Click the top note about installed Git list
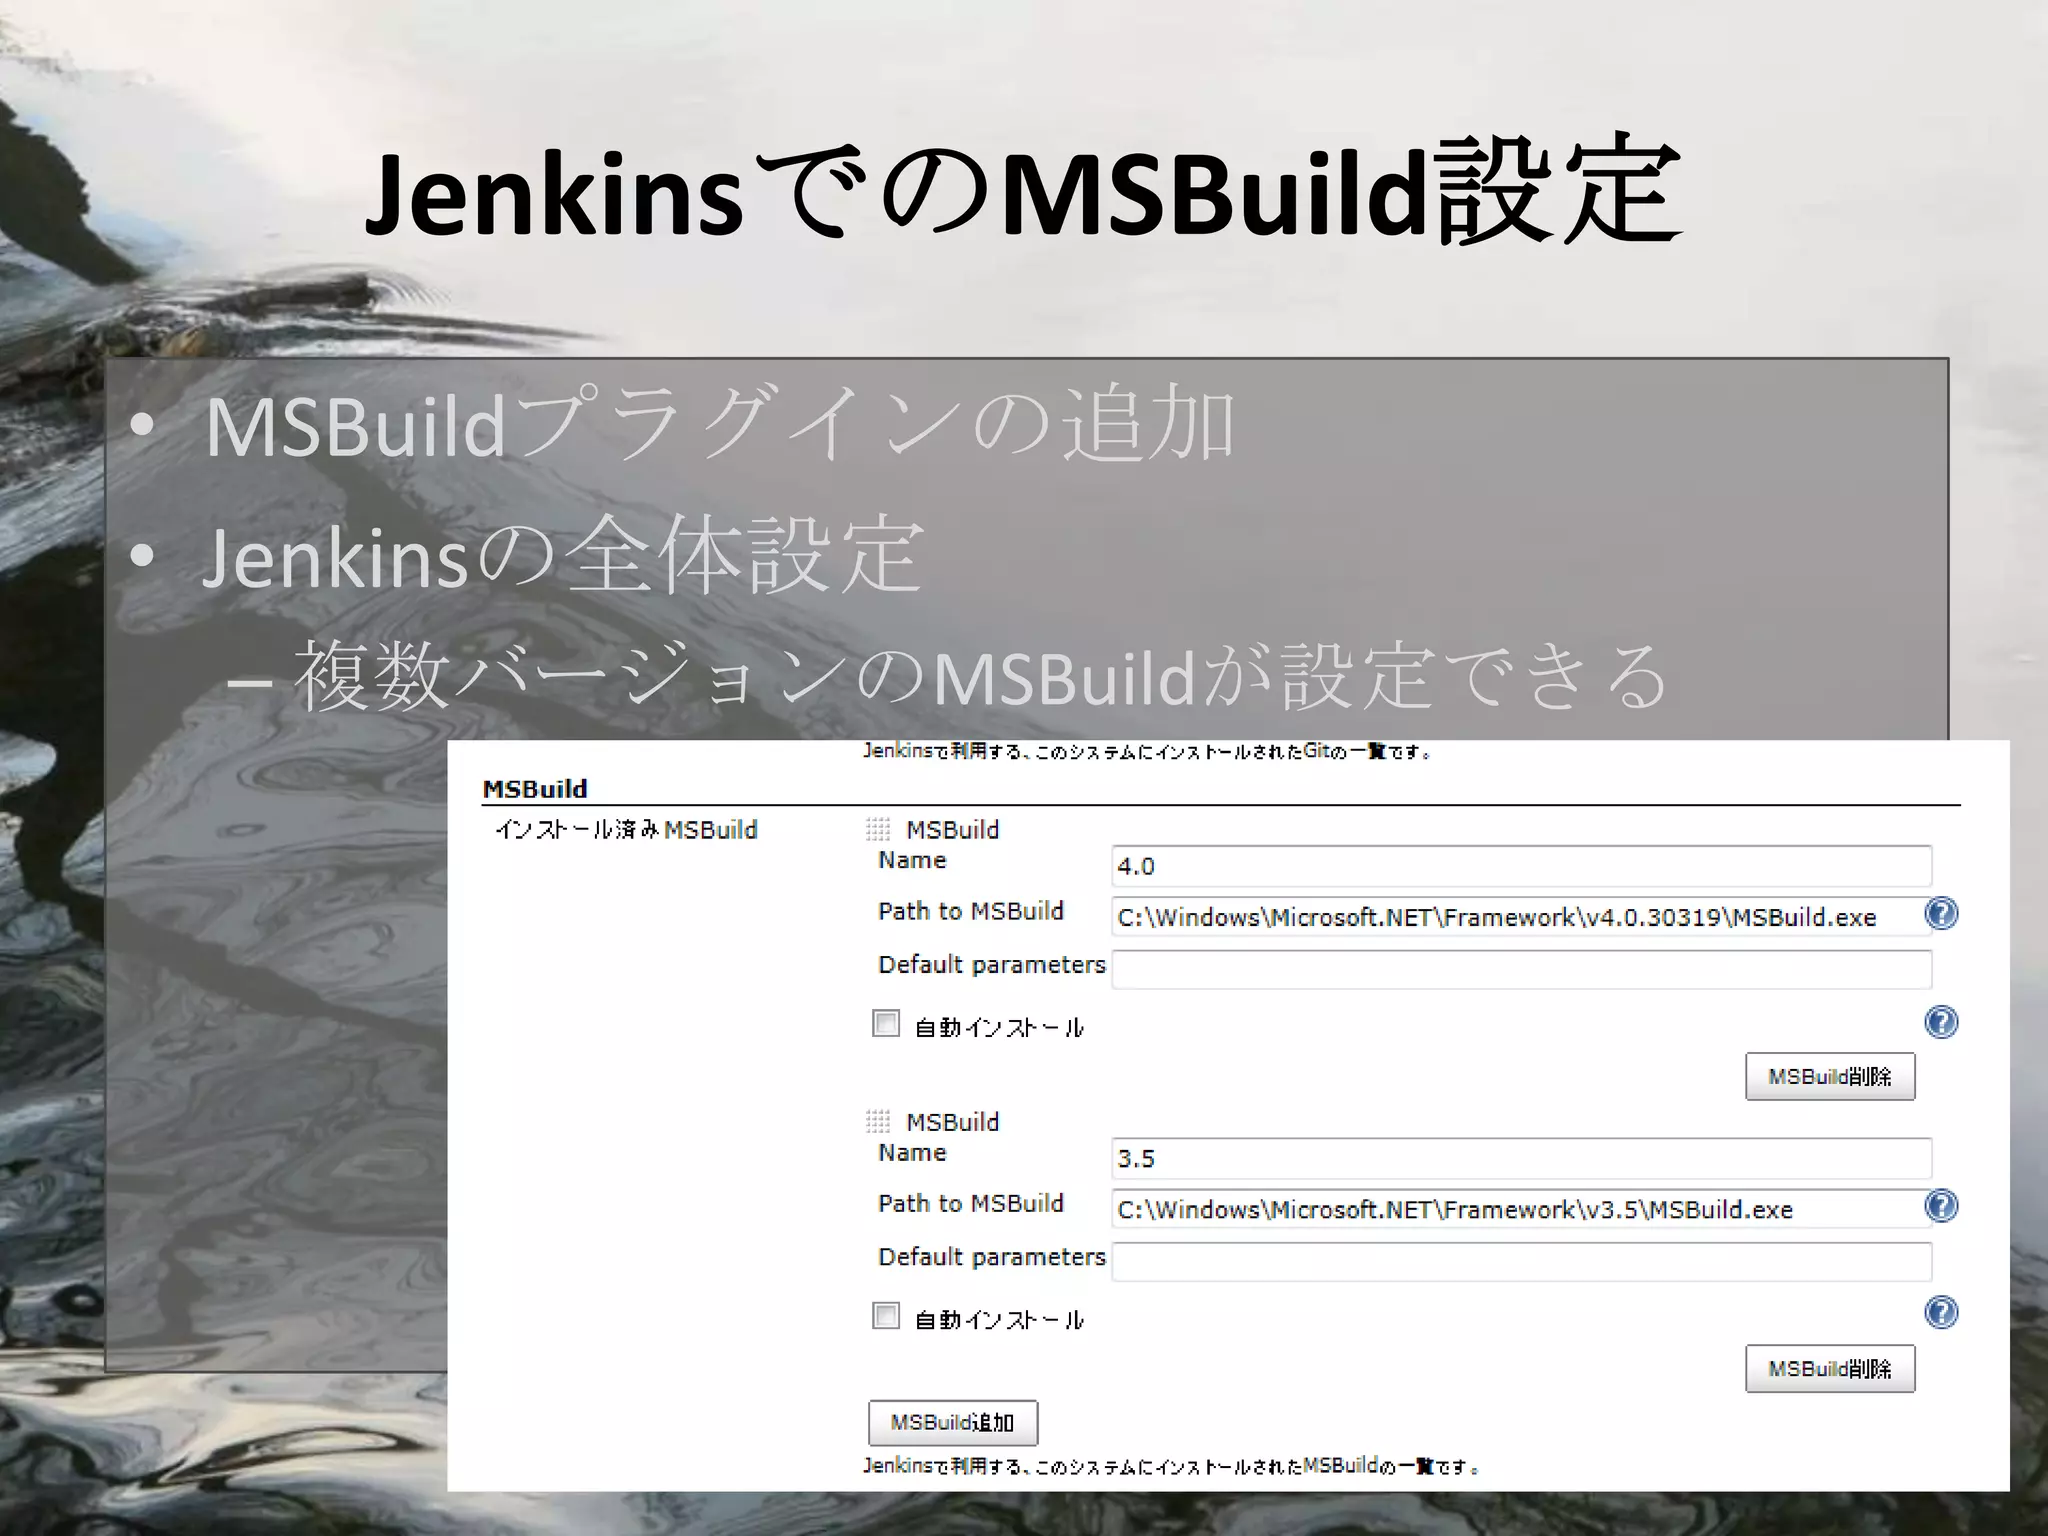This screenshot has height=1536, width=2048. 1147,751
